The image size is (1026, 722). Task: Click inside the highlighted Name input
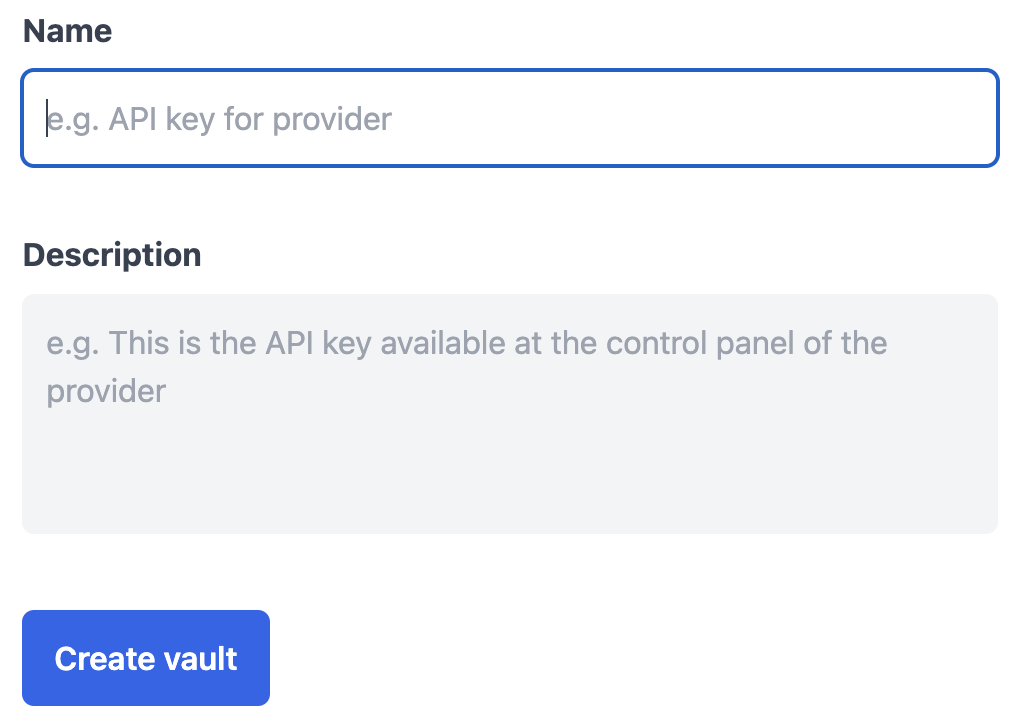tap(510, 118)
